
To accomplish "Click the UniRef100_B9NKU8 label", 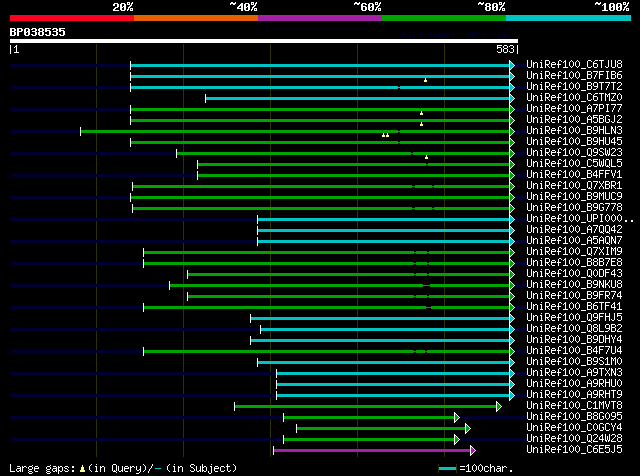I will click(574, 285).
